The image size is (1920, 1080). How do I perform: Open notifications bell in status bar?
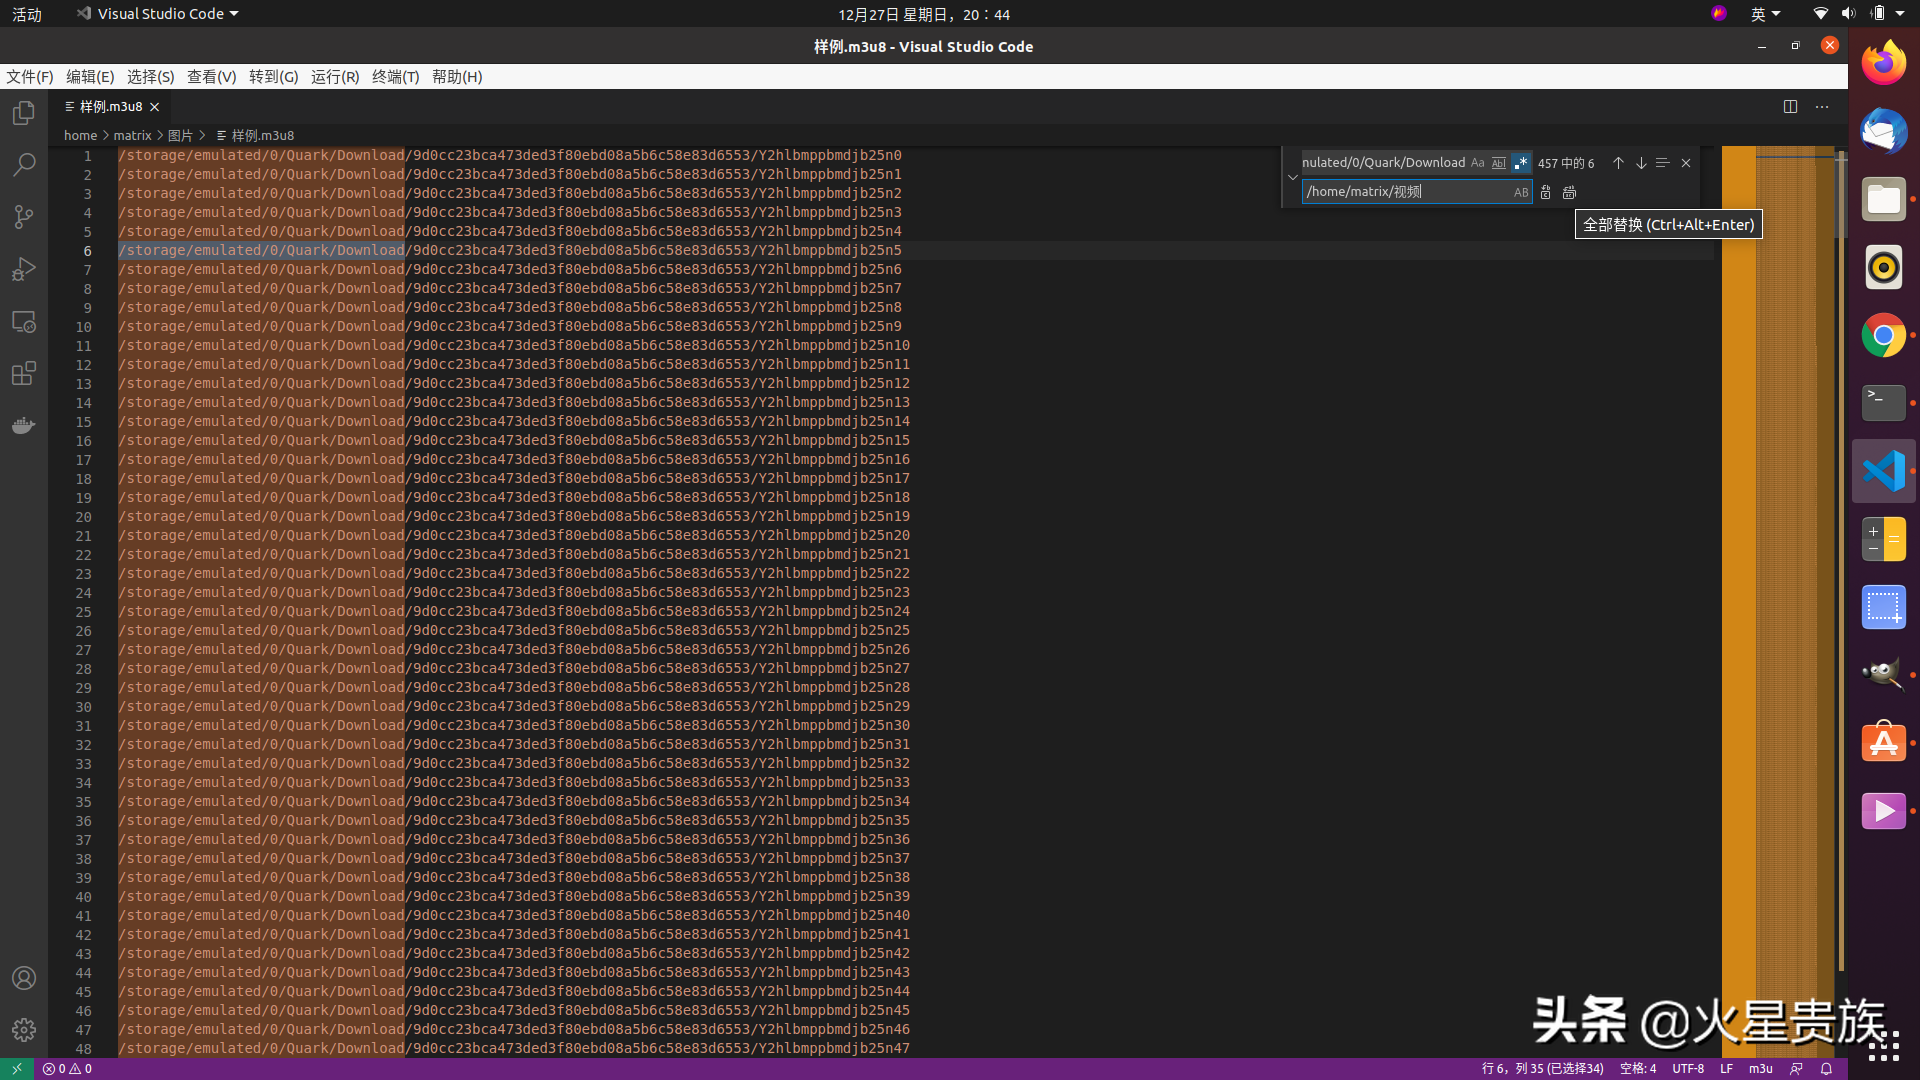(x=1826, y=1069)
